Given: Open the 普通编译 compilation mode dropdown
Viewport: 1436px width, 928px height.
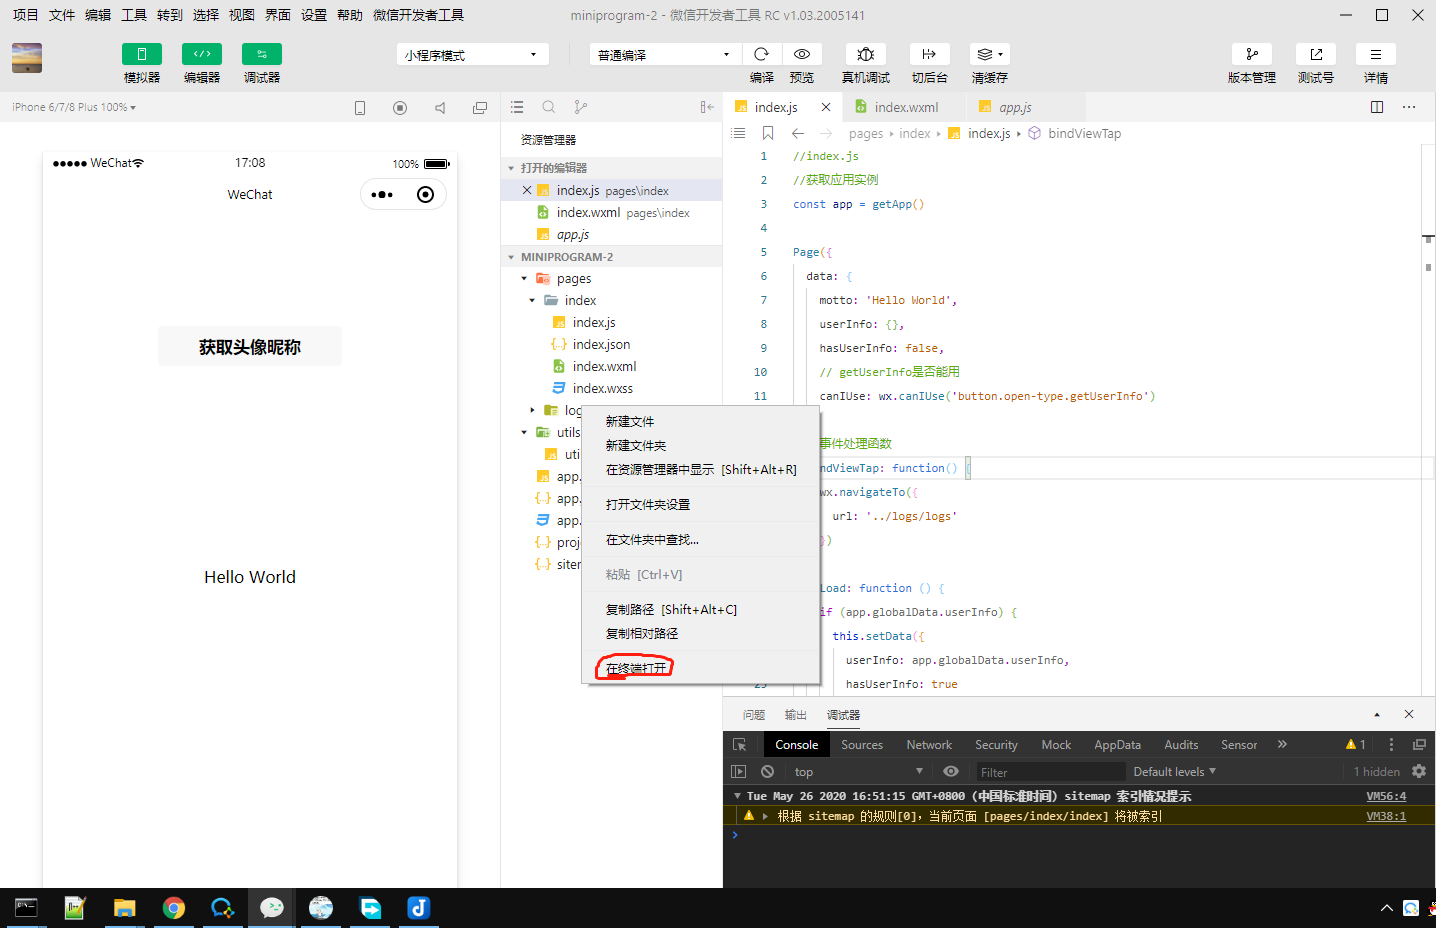Looking at the screenshot, I should 663,53.
